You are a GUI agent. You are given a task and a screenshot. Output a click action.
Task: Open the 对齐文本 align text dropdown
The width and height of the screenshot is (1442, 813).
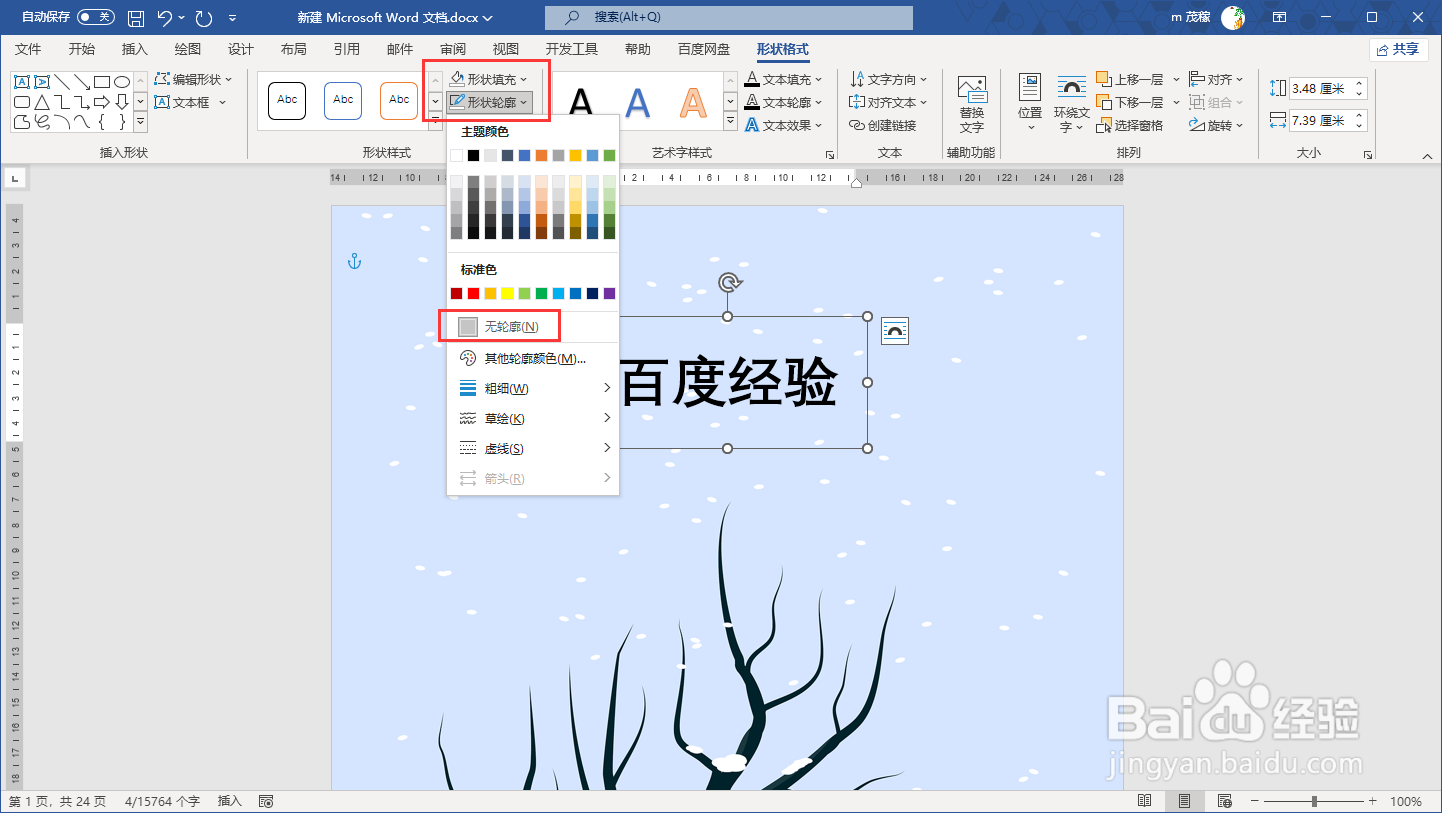pyautogui.click(x=888, y=102)
